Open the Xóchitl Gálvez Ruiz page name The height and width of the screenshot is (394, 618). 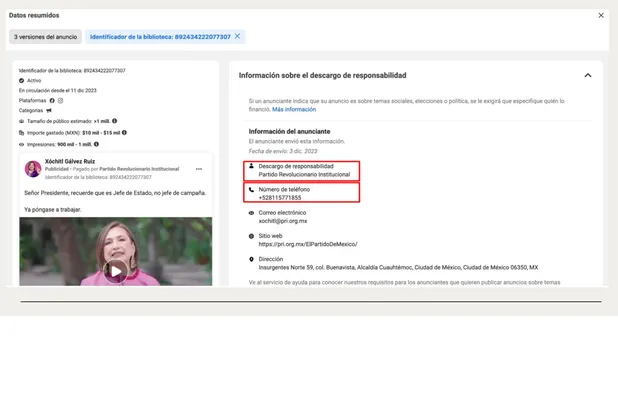(x=70, y=162)
